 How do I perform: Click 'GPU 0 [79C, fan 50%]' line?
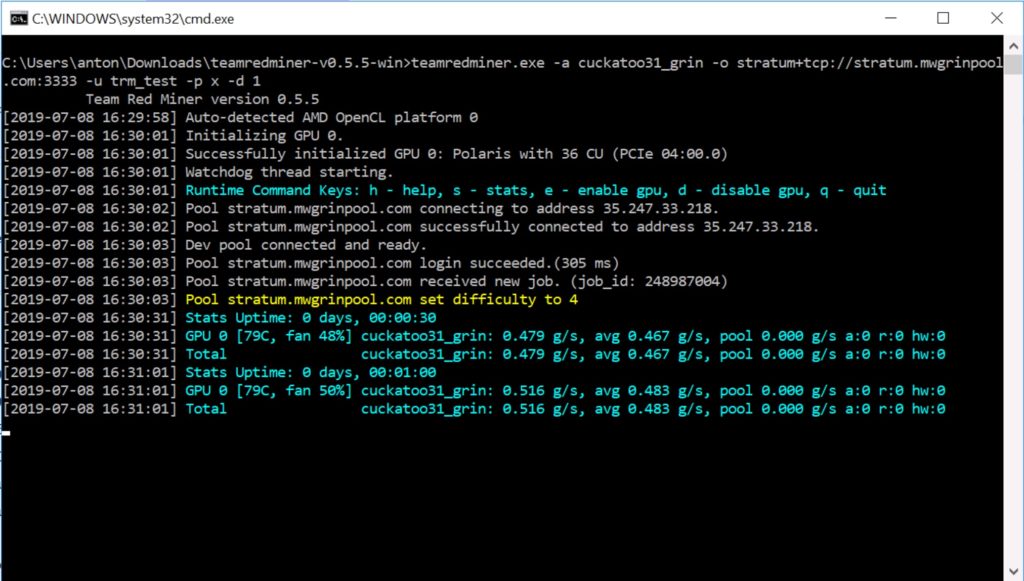point(474,392)
